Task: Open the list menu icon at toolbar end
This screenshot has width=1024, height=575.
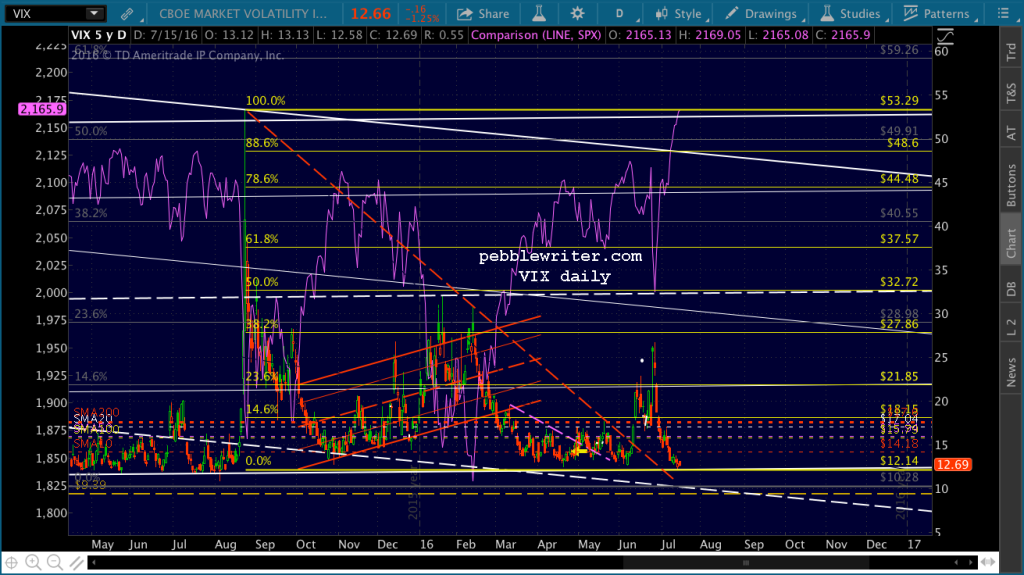Action: pyautogui.click(x=1004, y=13)
